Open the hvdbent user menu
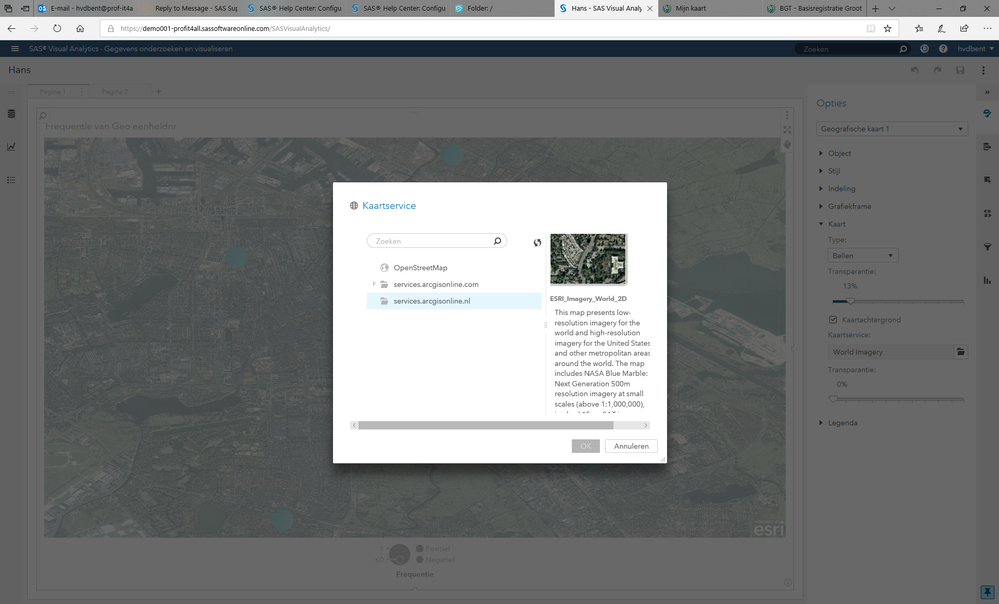Screen dimensions: 999x604 coord(975,48)
